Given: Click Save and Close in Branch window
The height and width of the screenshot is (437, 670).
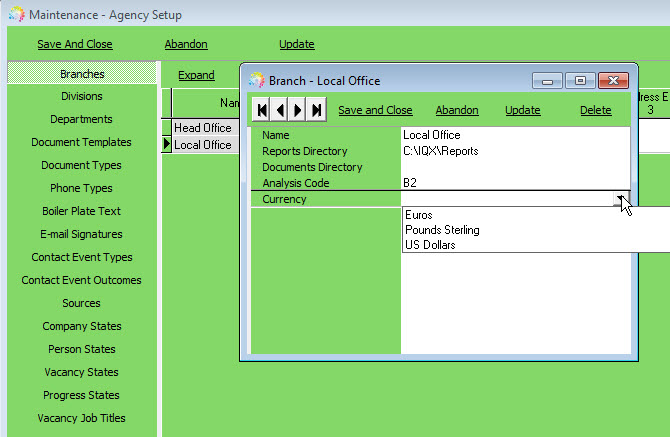Looking at the screenshot, I should 375,110.
